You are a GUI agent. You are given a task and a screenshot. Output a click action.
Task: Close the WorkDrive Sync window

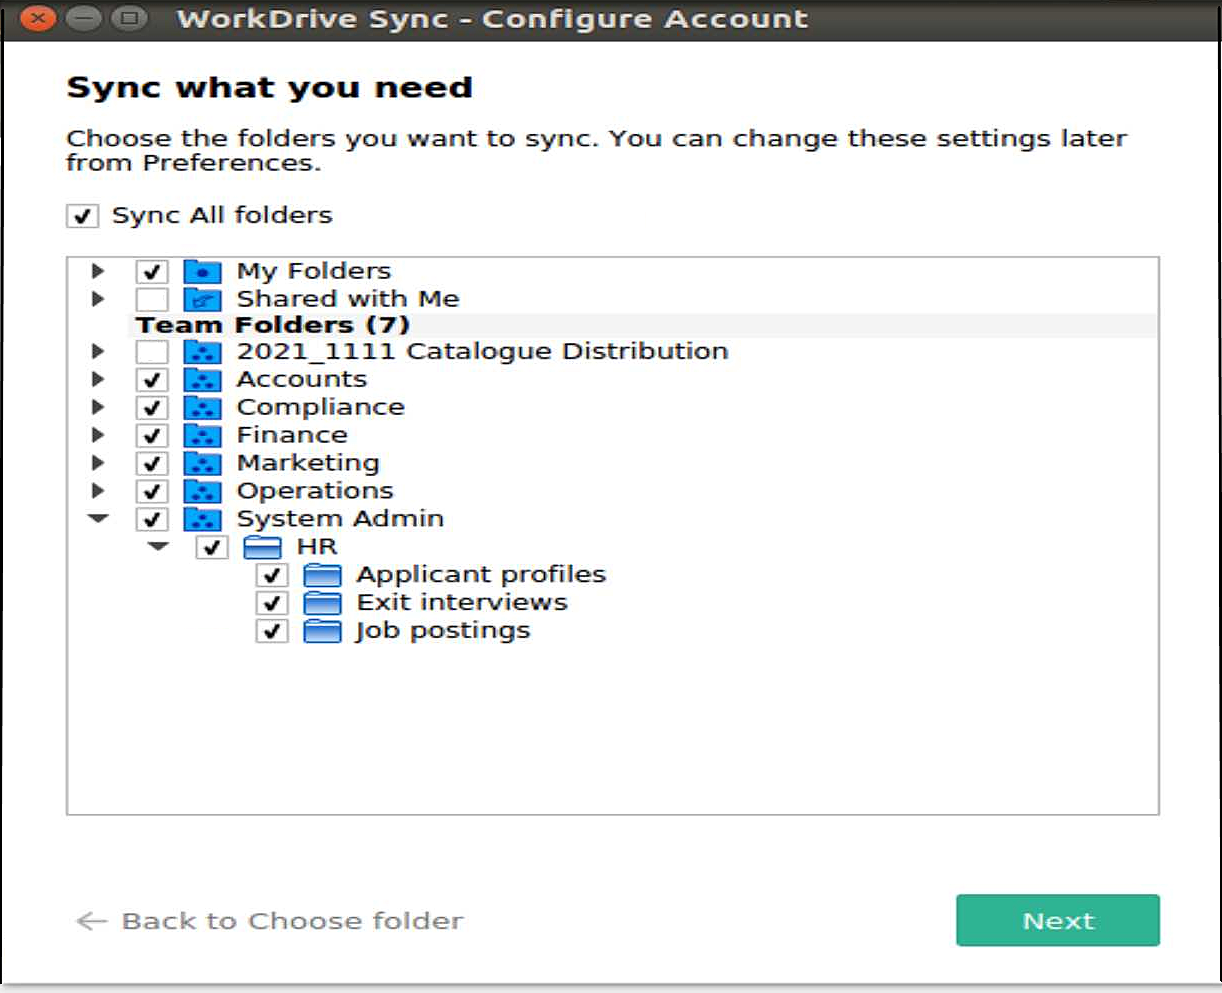tap(38, 19)
